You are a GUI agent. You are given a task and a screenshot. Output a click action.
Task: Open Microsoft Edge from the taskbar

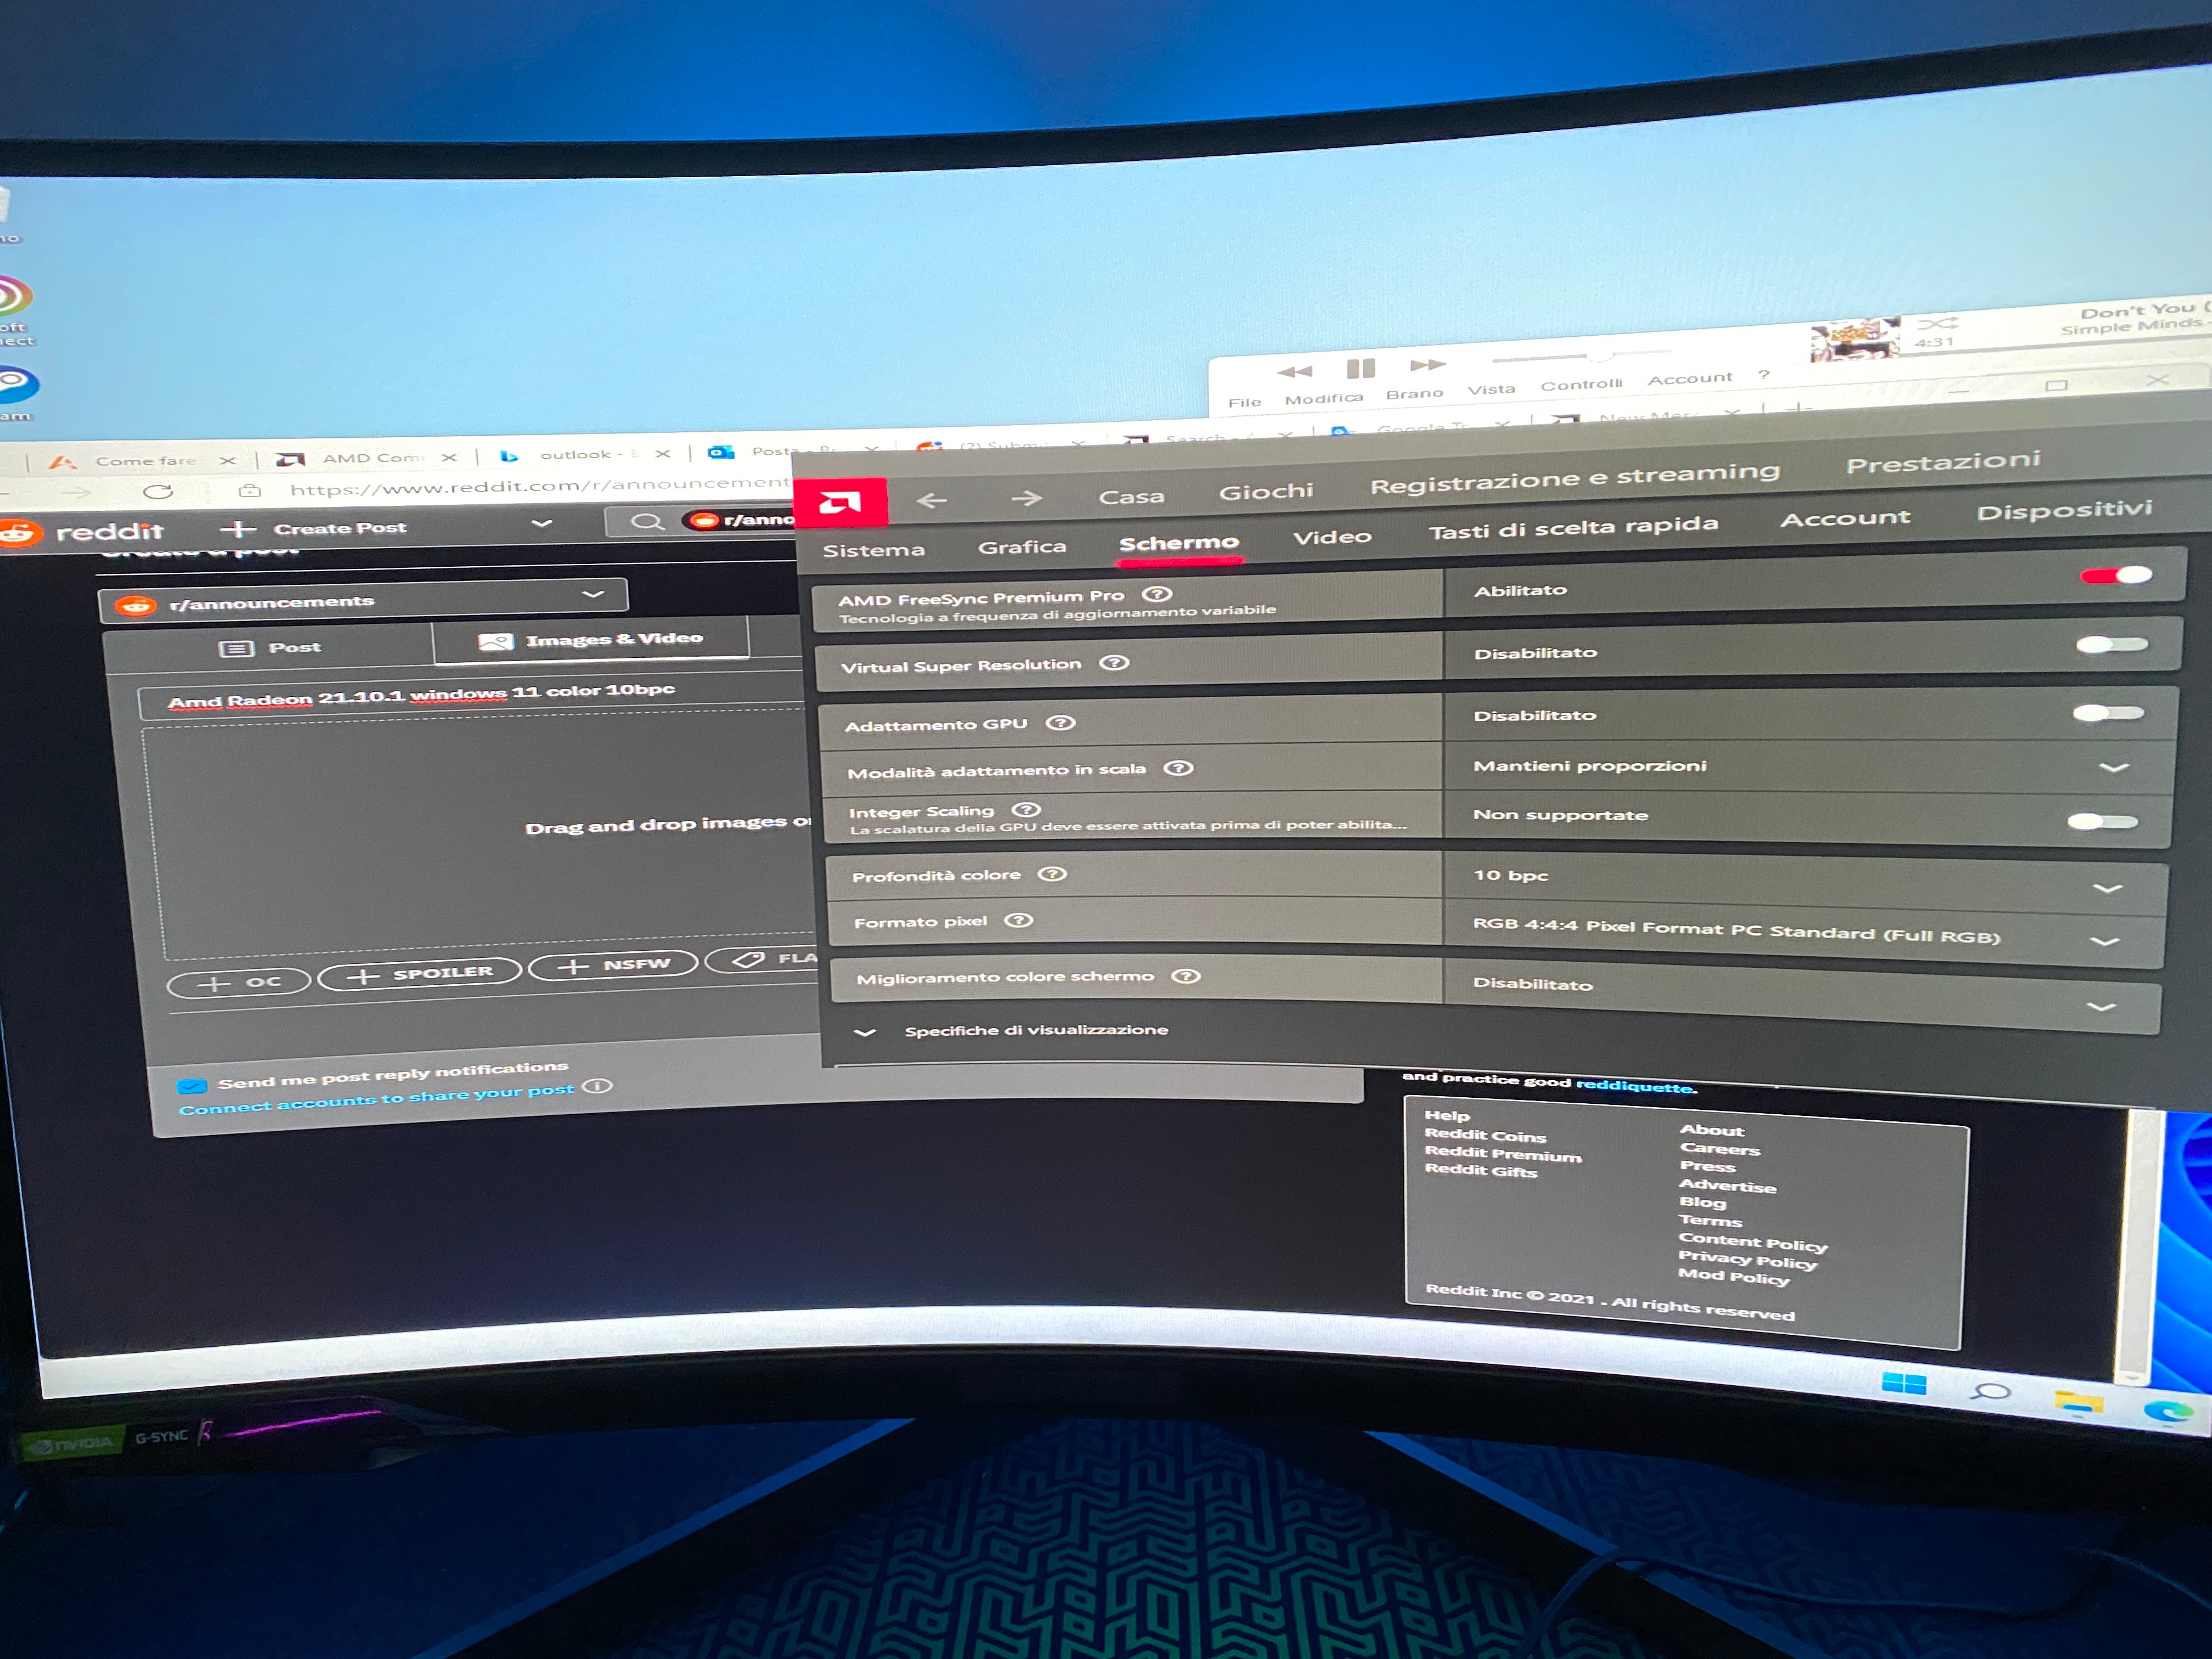2169,1411
